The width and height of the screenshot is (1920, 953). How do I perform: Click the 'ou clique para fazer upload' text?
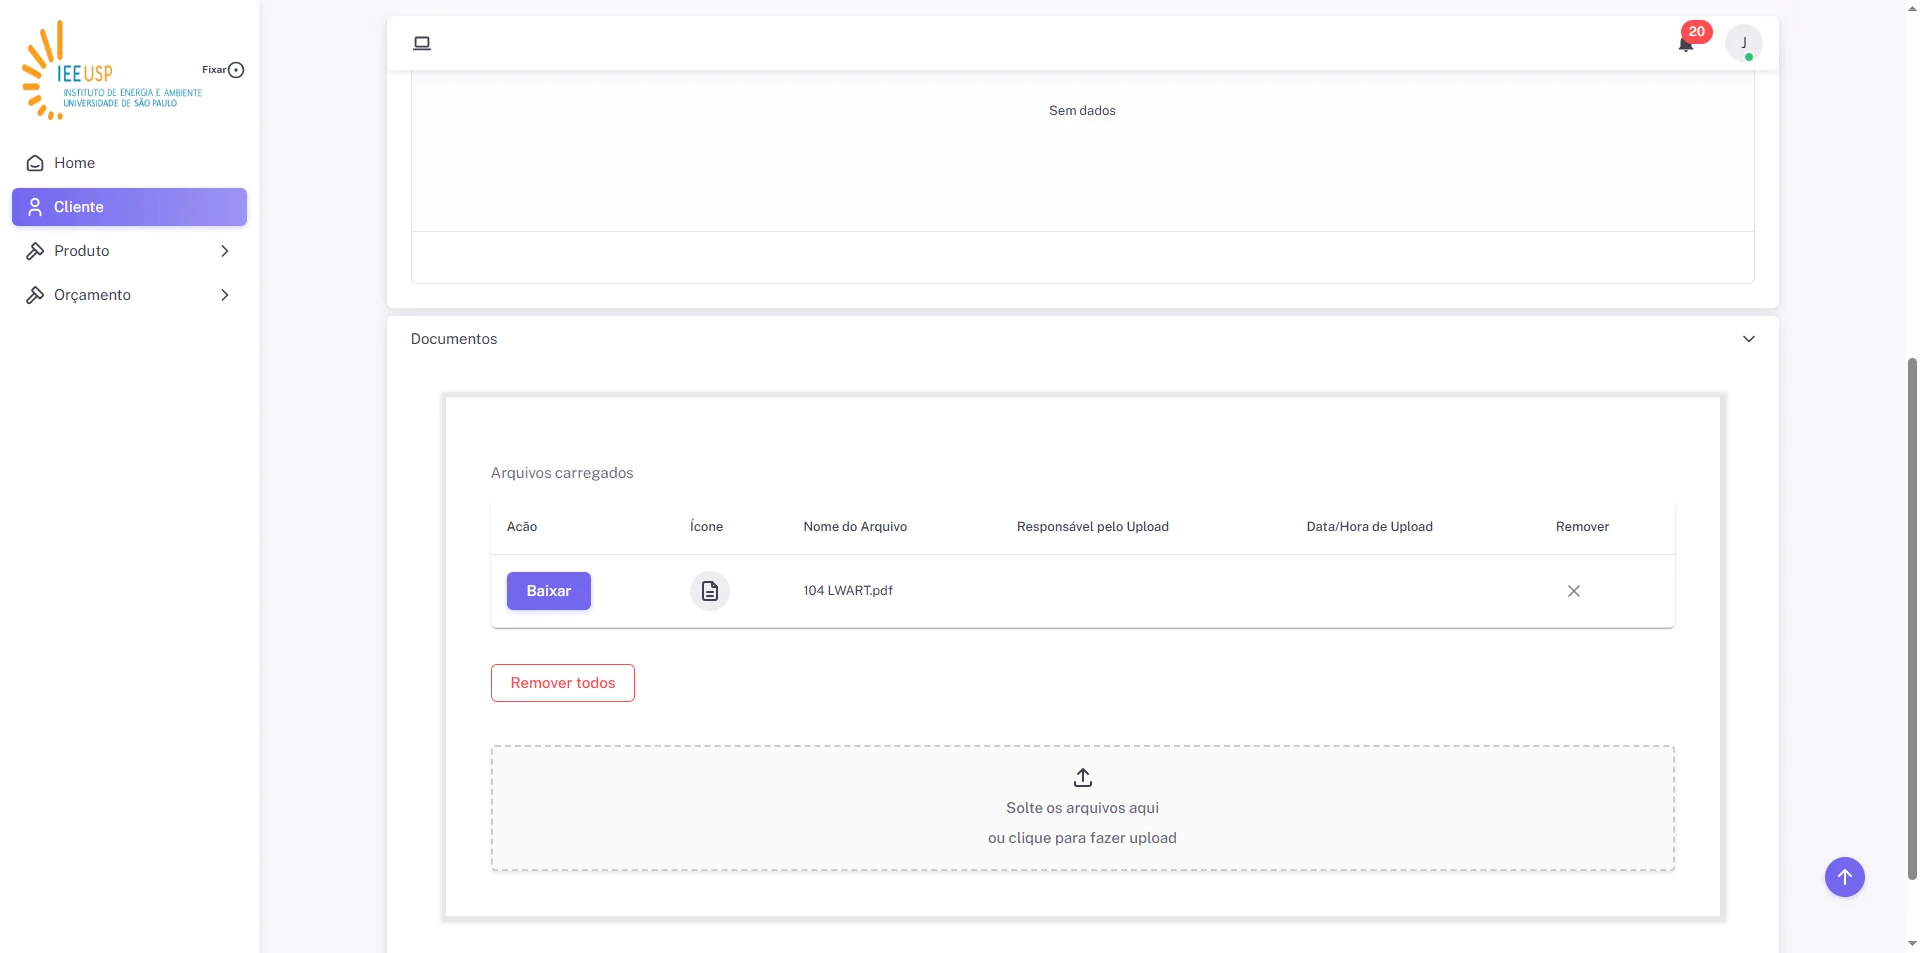point(1082,838)
